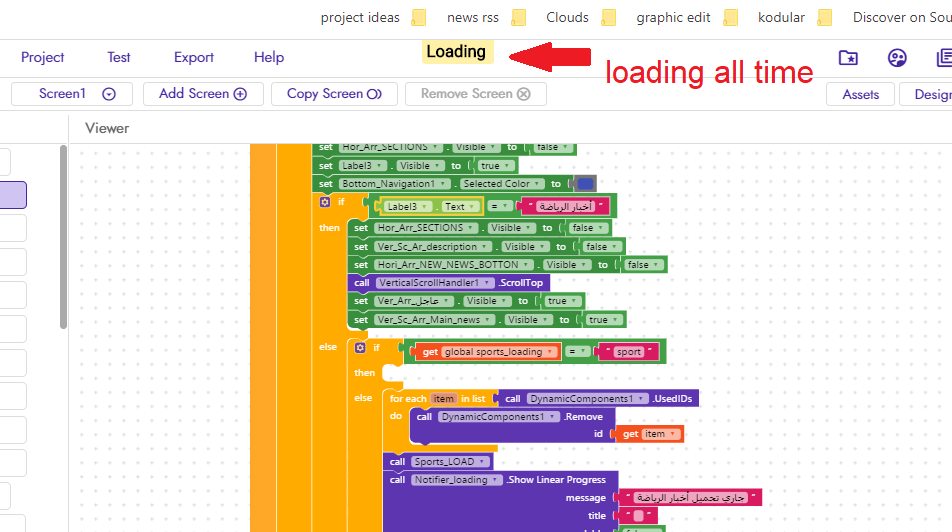Open the Help menu
952x532 pixels.
269,57
